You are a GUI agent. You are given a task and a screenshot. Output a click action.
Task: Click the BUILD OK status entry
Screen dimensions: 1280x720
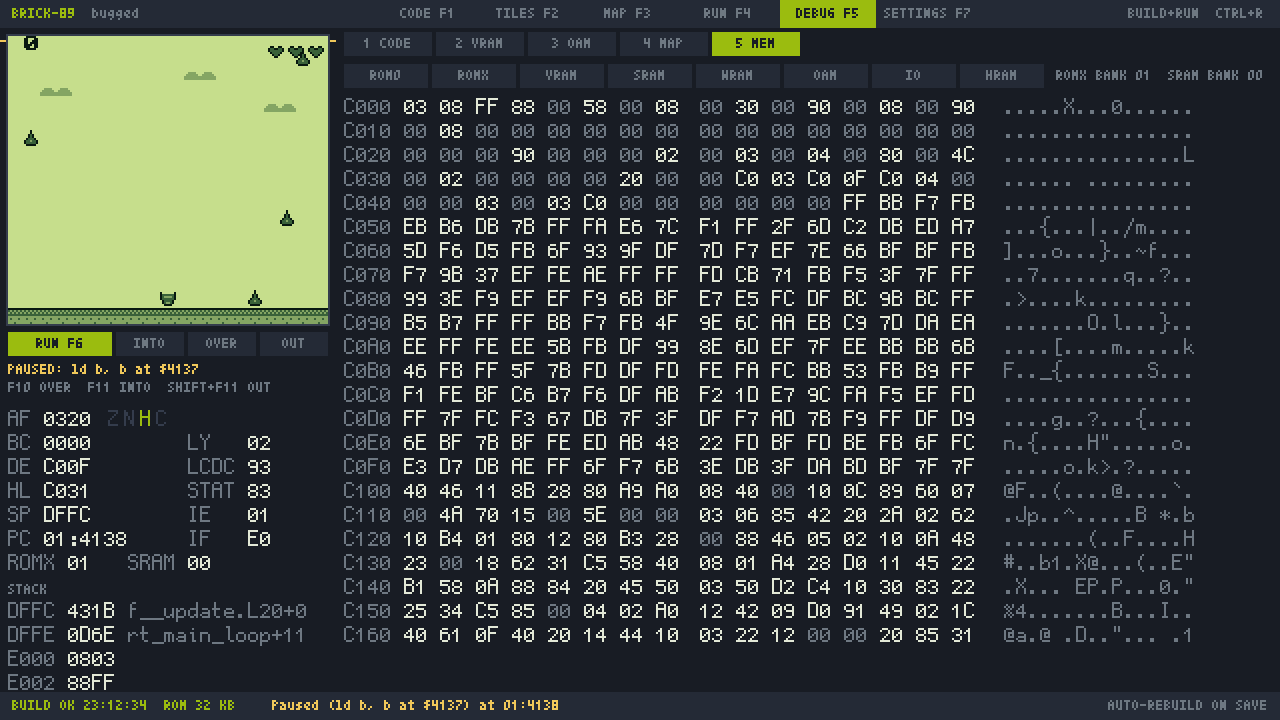pos(79,705)
